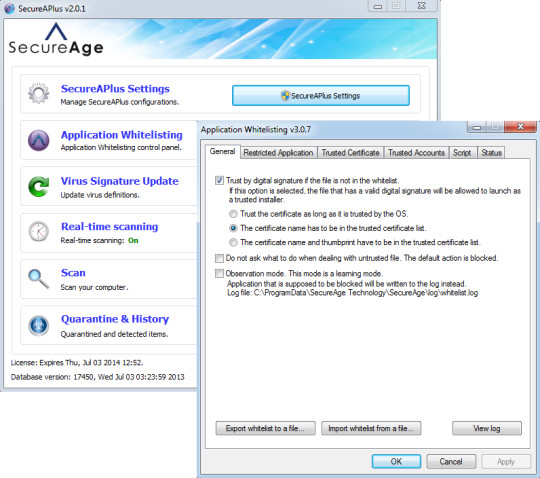Minimize the Application Whitelisting dialog

tap(477, 127)
